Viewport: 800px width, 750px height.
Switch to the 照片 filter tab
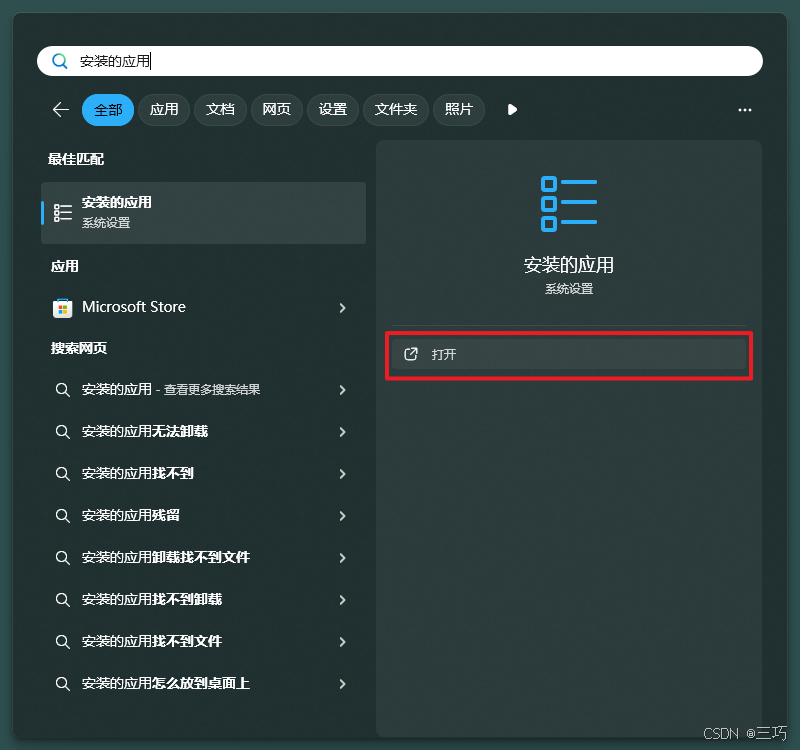(x=459, y=110)
